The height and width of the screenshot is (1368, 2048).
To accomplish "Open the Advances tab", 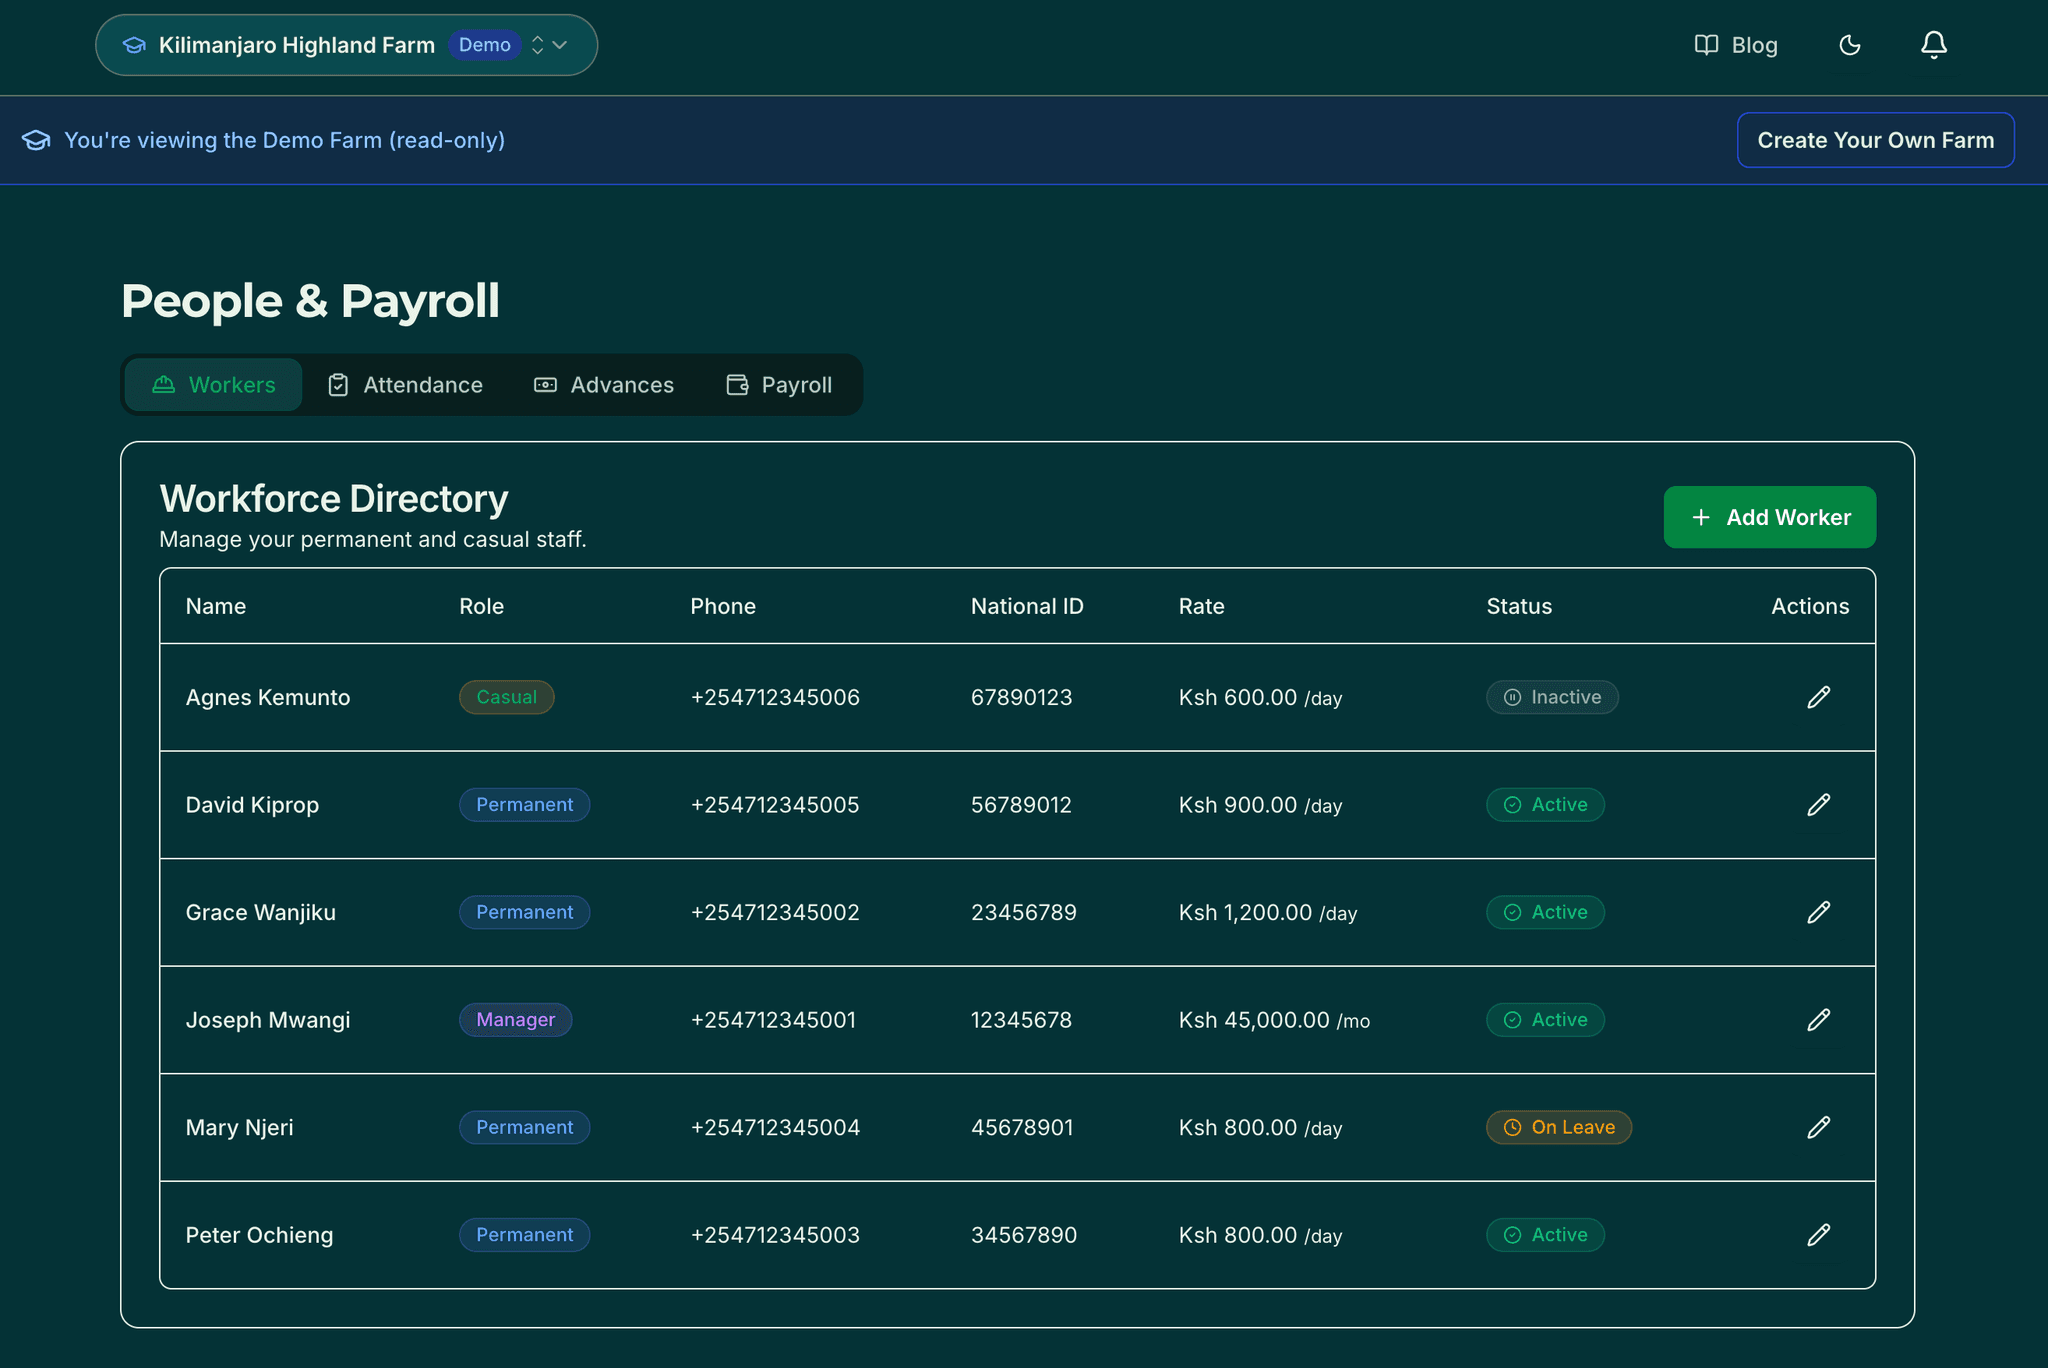I will [x=603, y=384].
